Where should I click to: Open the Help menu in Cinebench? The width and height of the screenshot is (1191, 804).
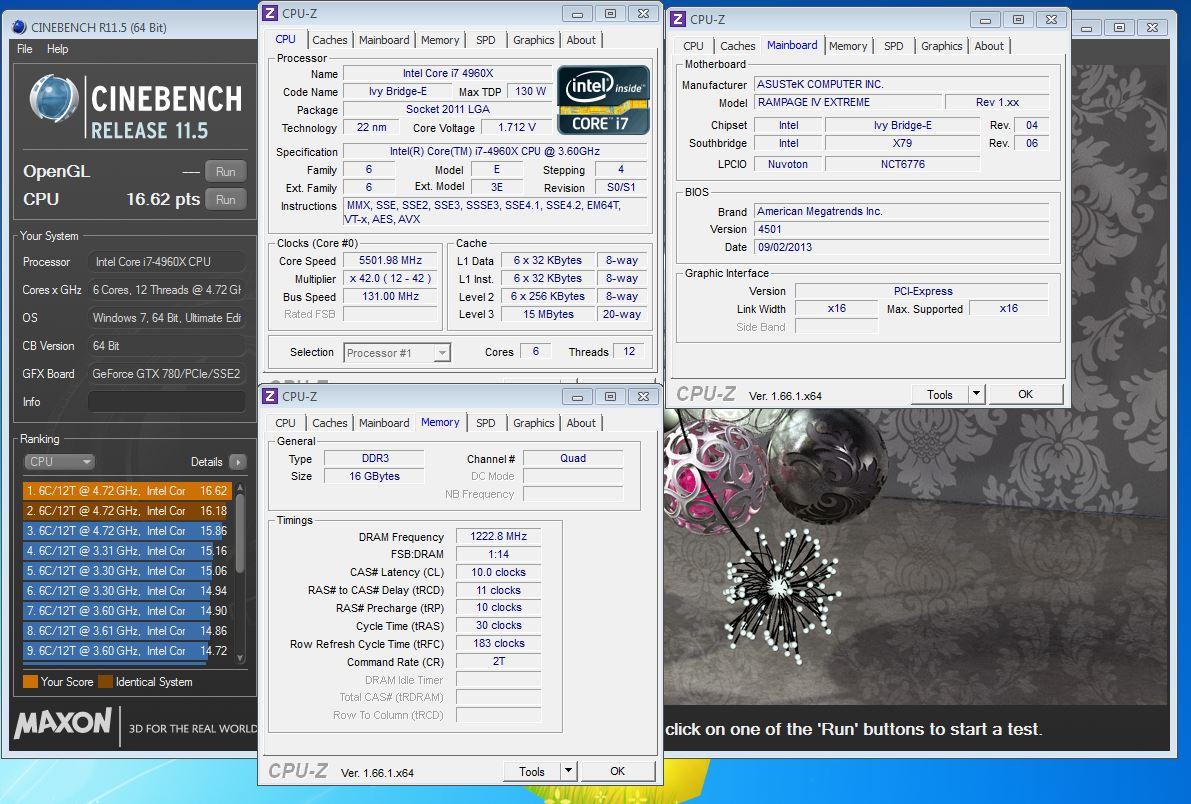click(57, 49)
